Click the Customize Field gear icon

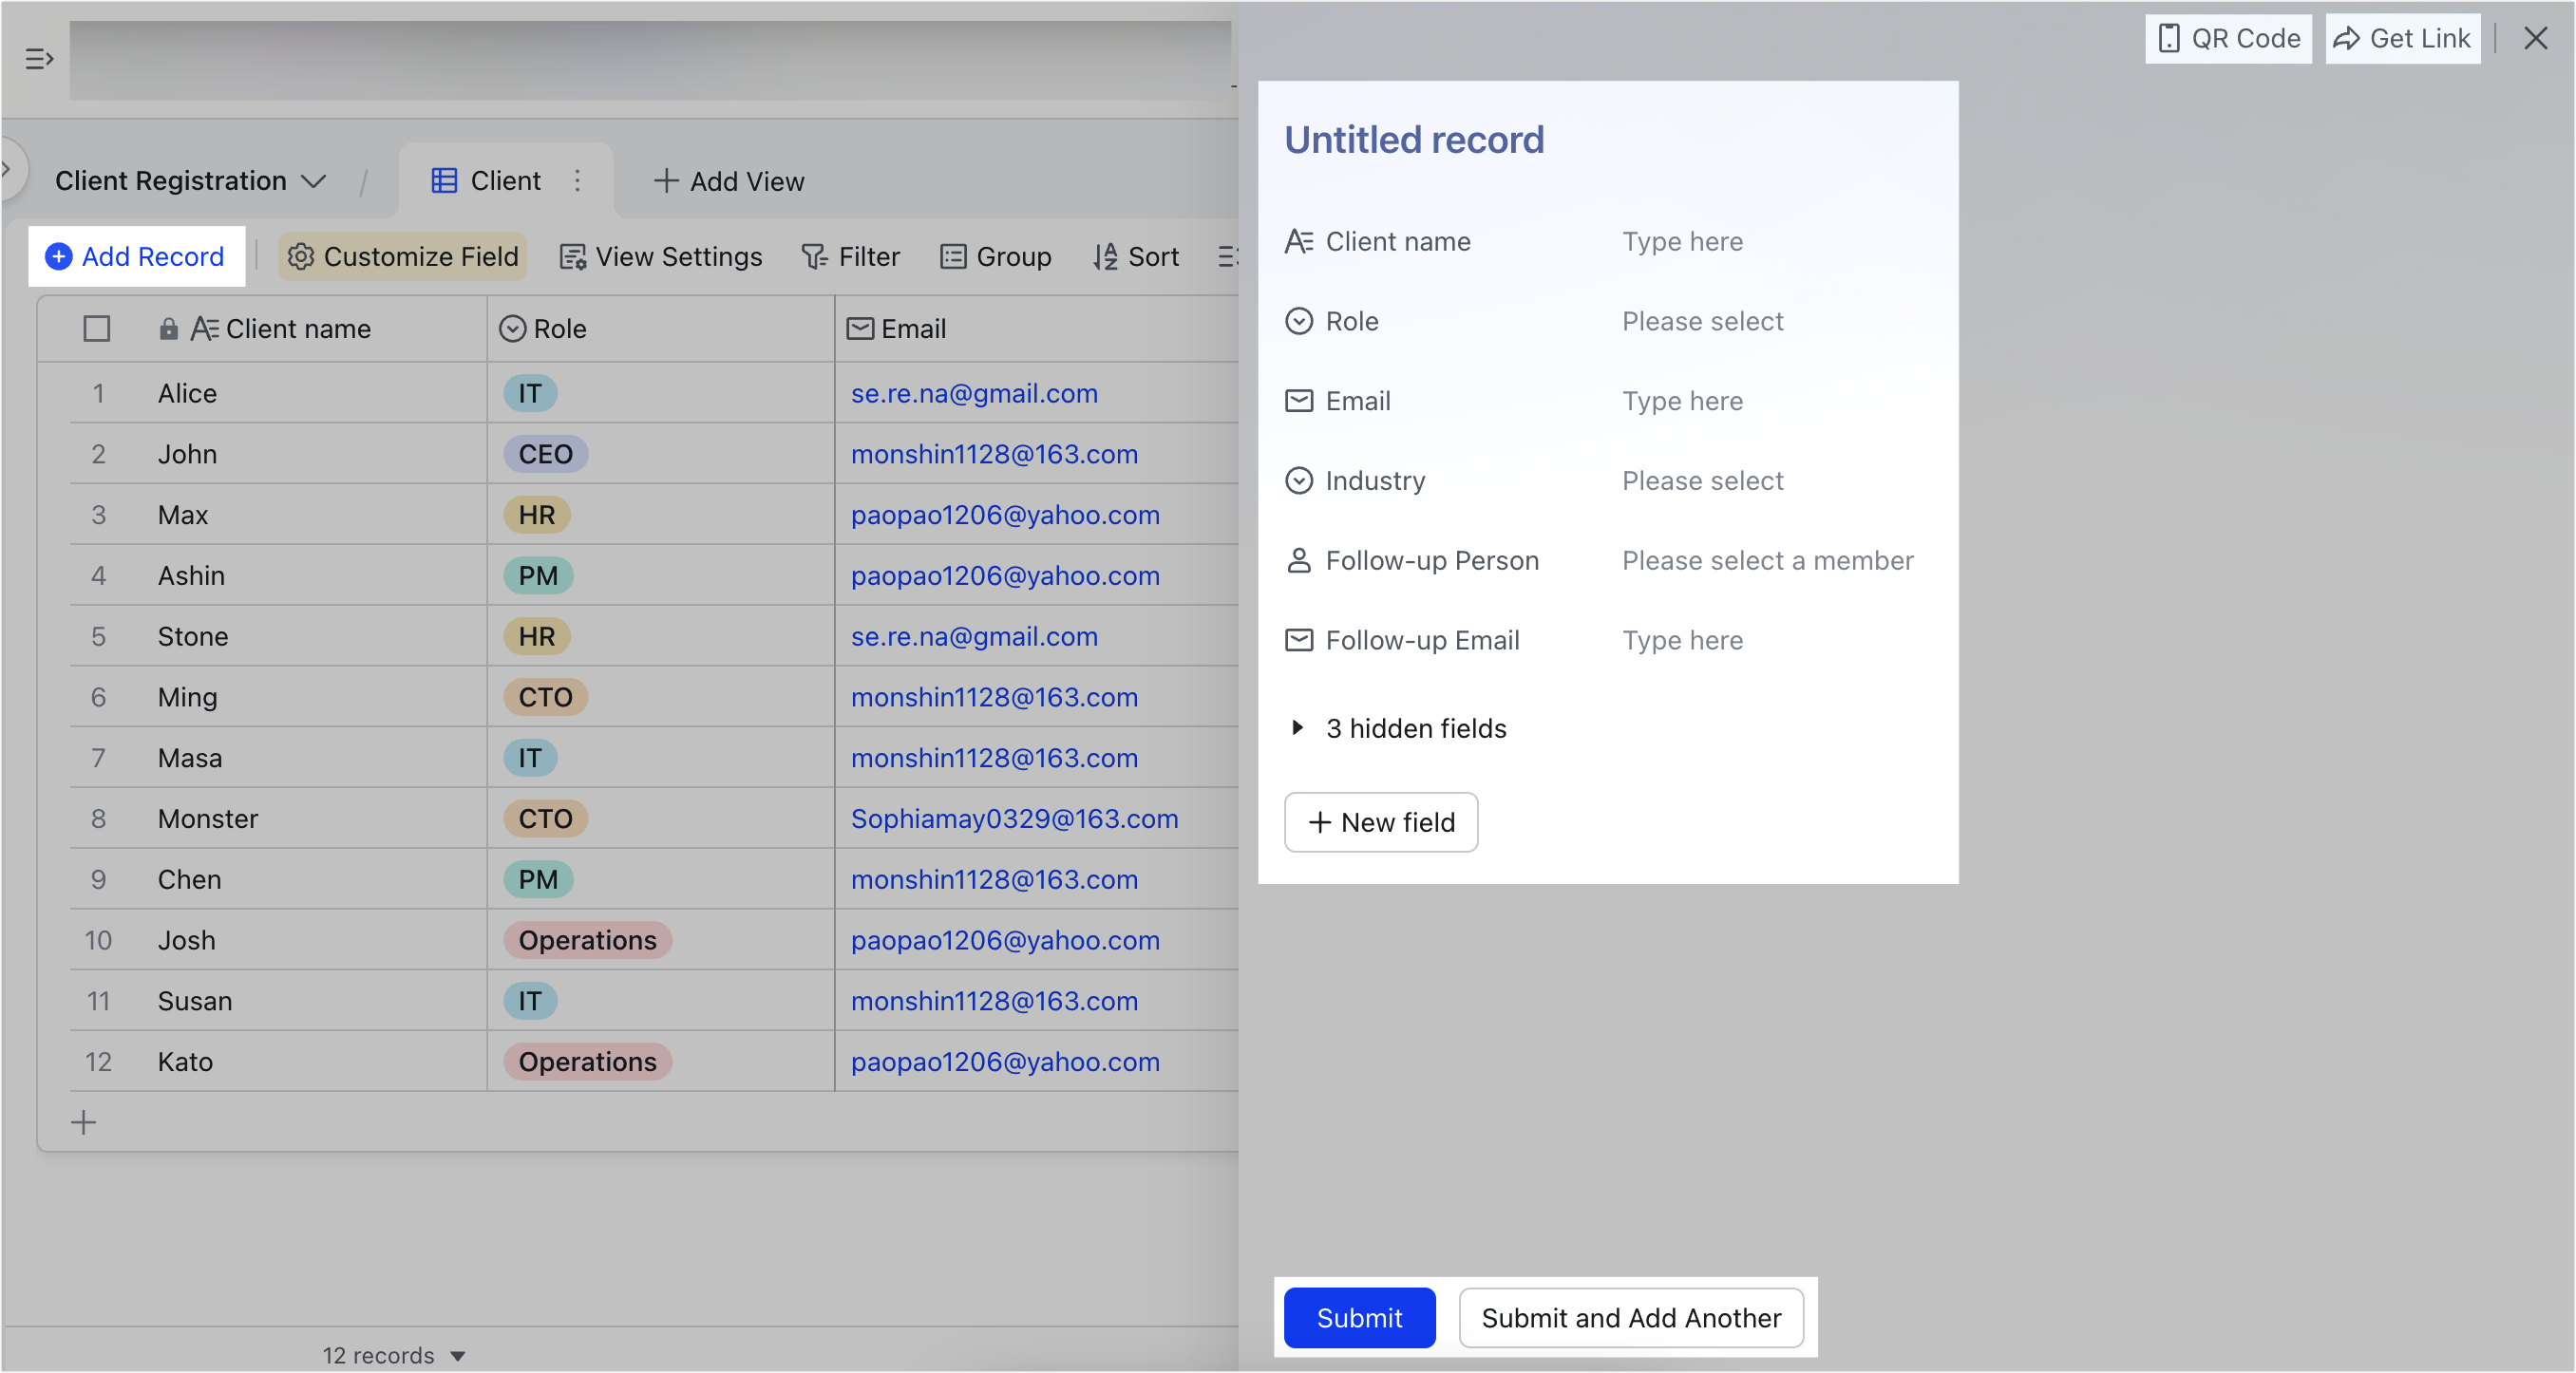tap(301, 257)
